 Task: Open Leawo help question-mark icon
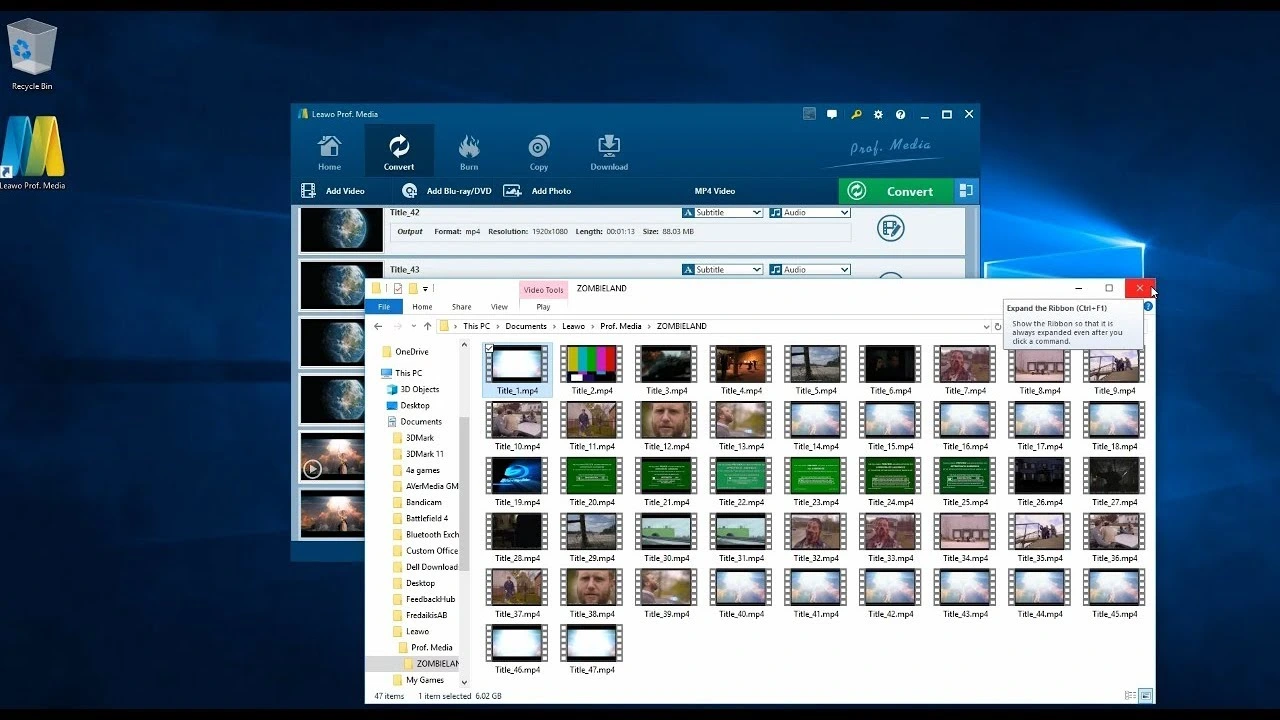[900, 115]
